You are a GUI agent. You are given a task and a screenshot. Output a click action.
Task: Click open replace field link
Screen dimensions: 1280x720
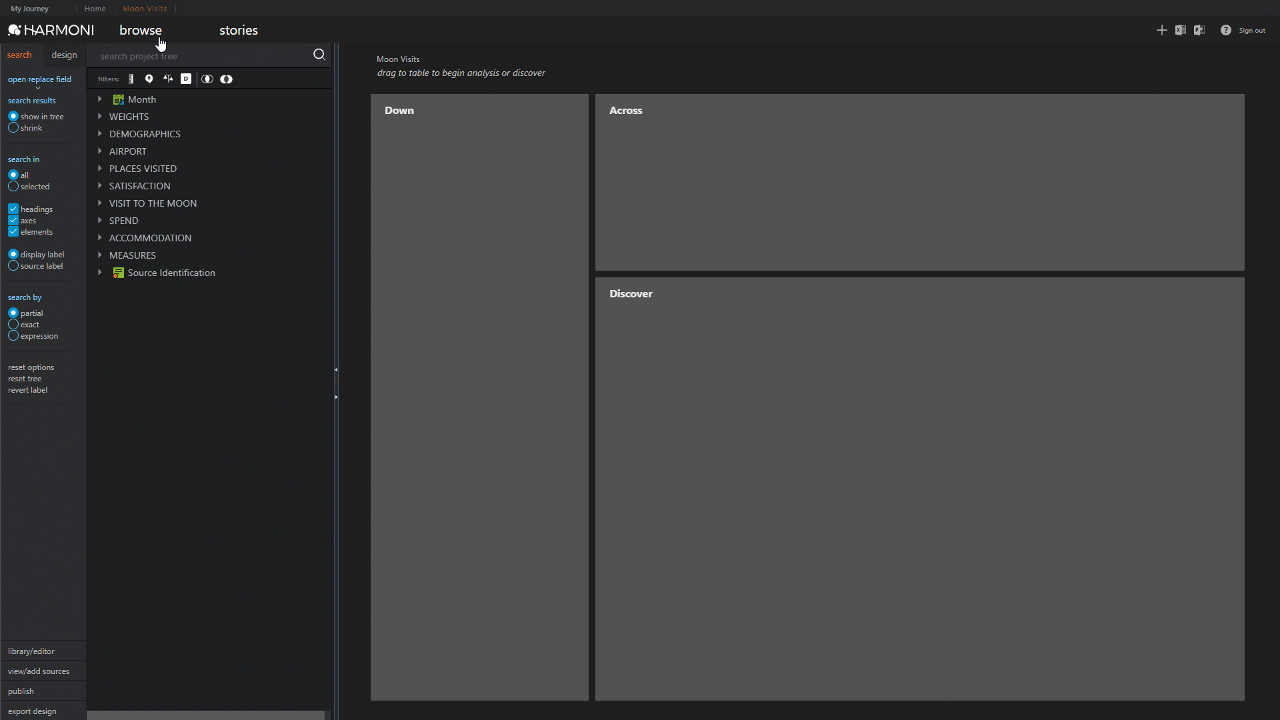point(39,79)
